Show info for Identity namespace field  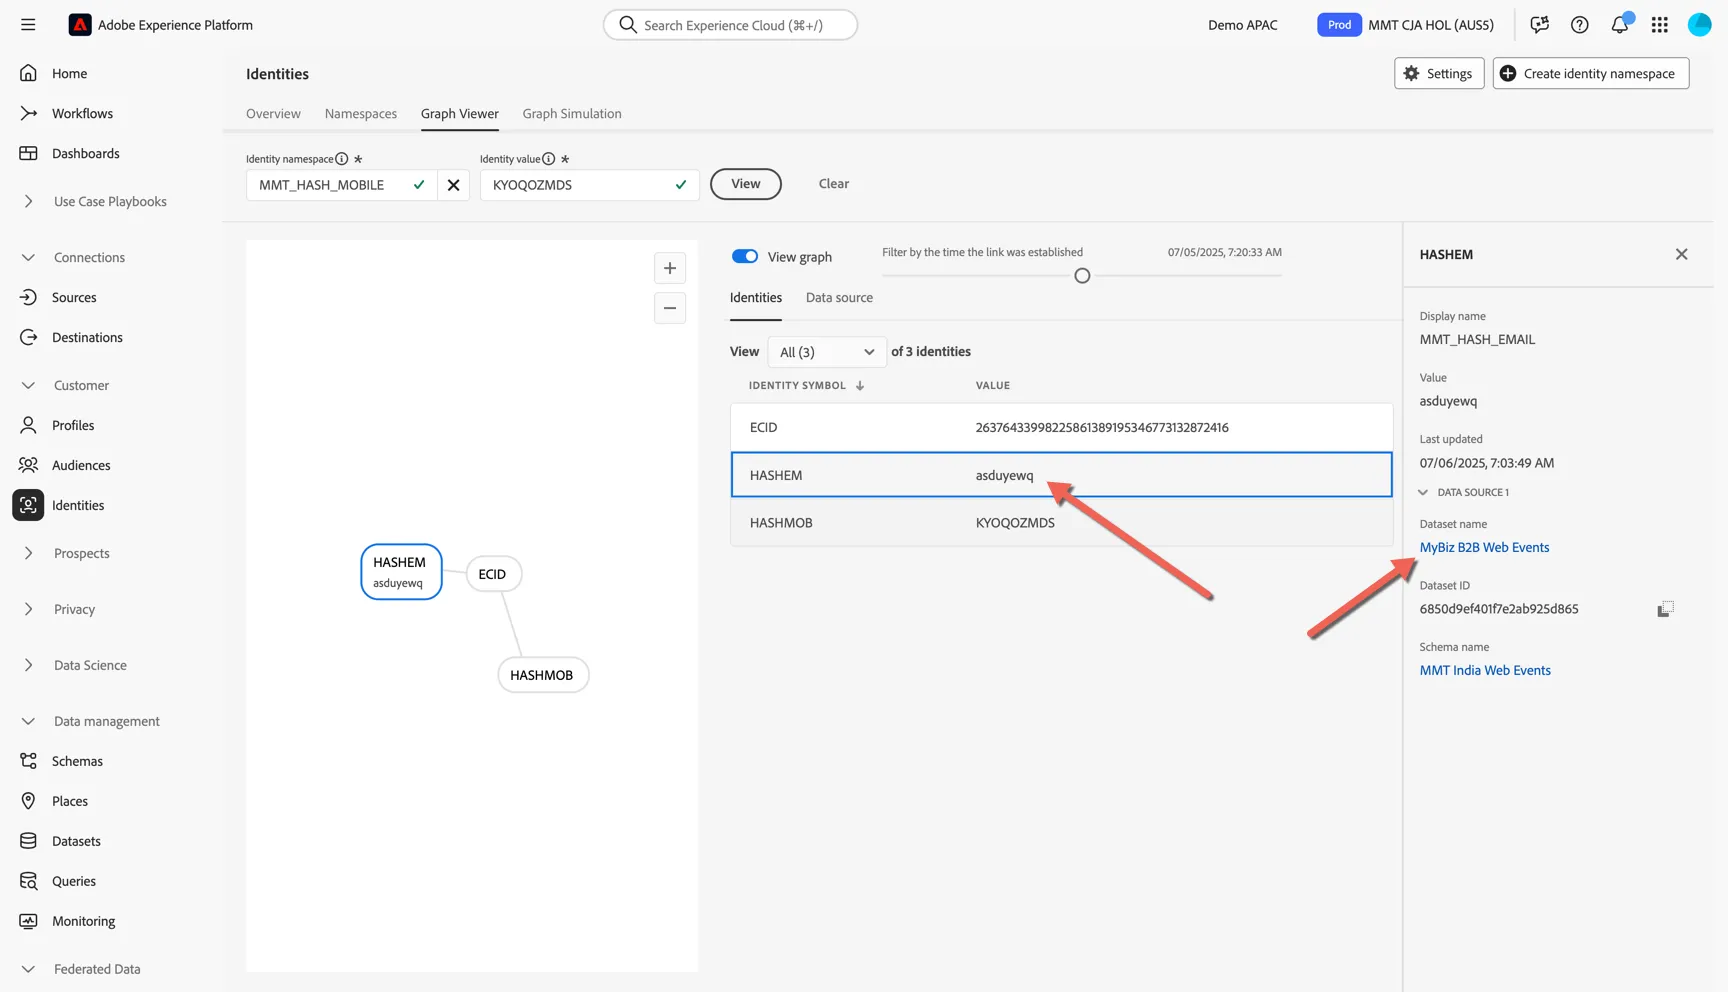pos(342,159)
